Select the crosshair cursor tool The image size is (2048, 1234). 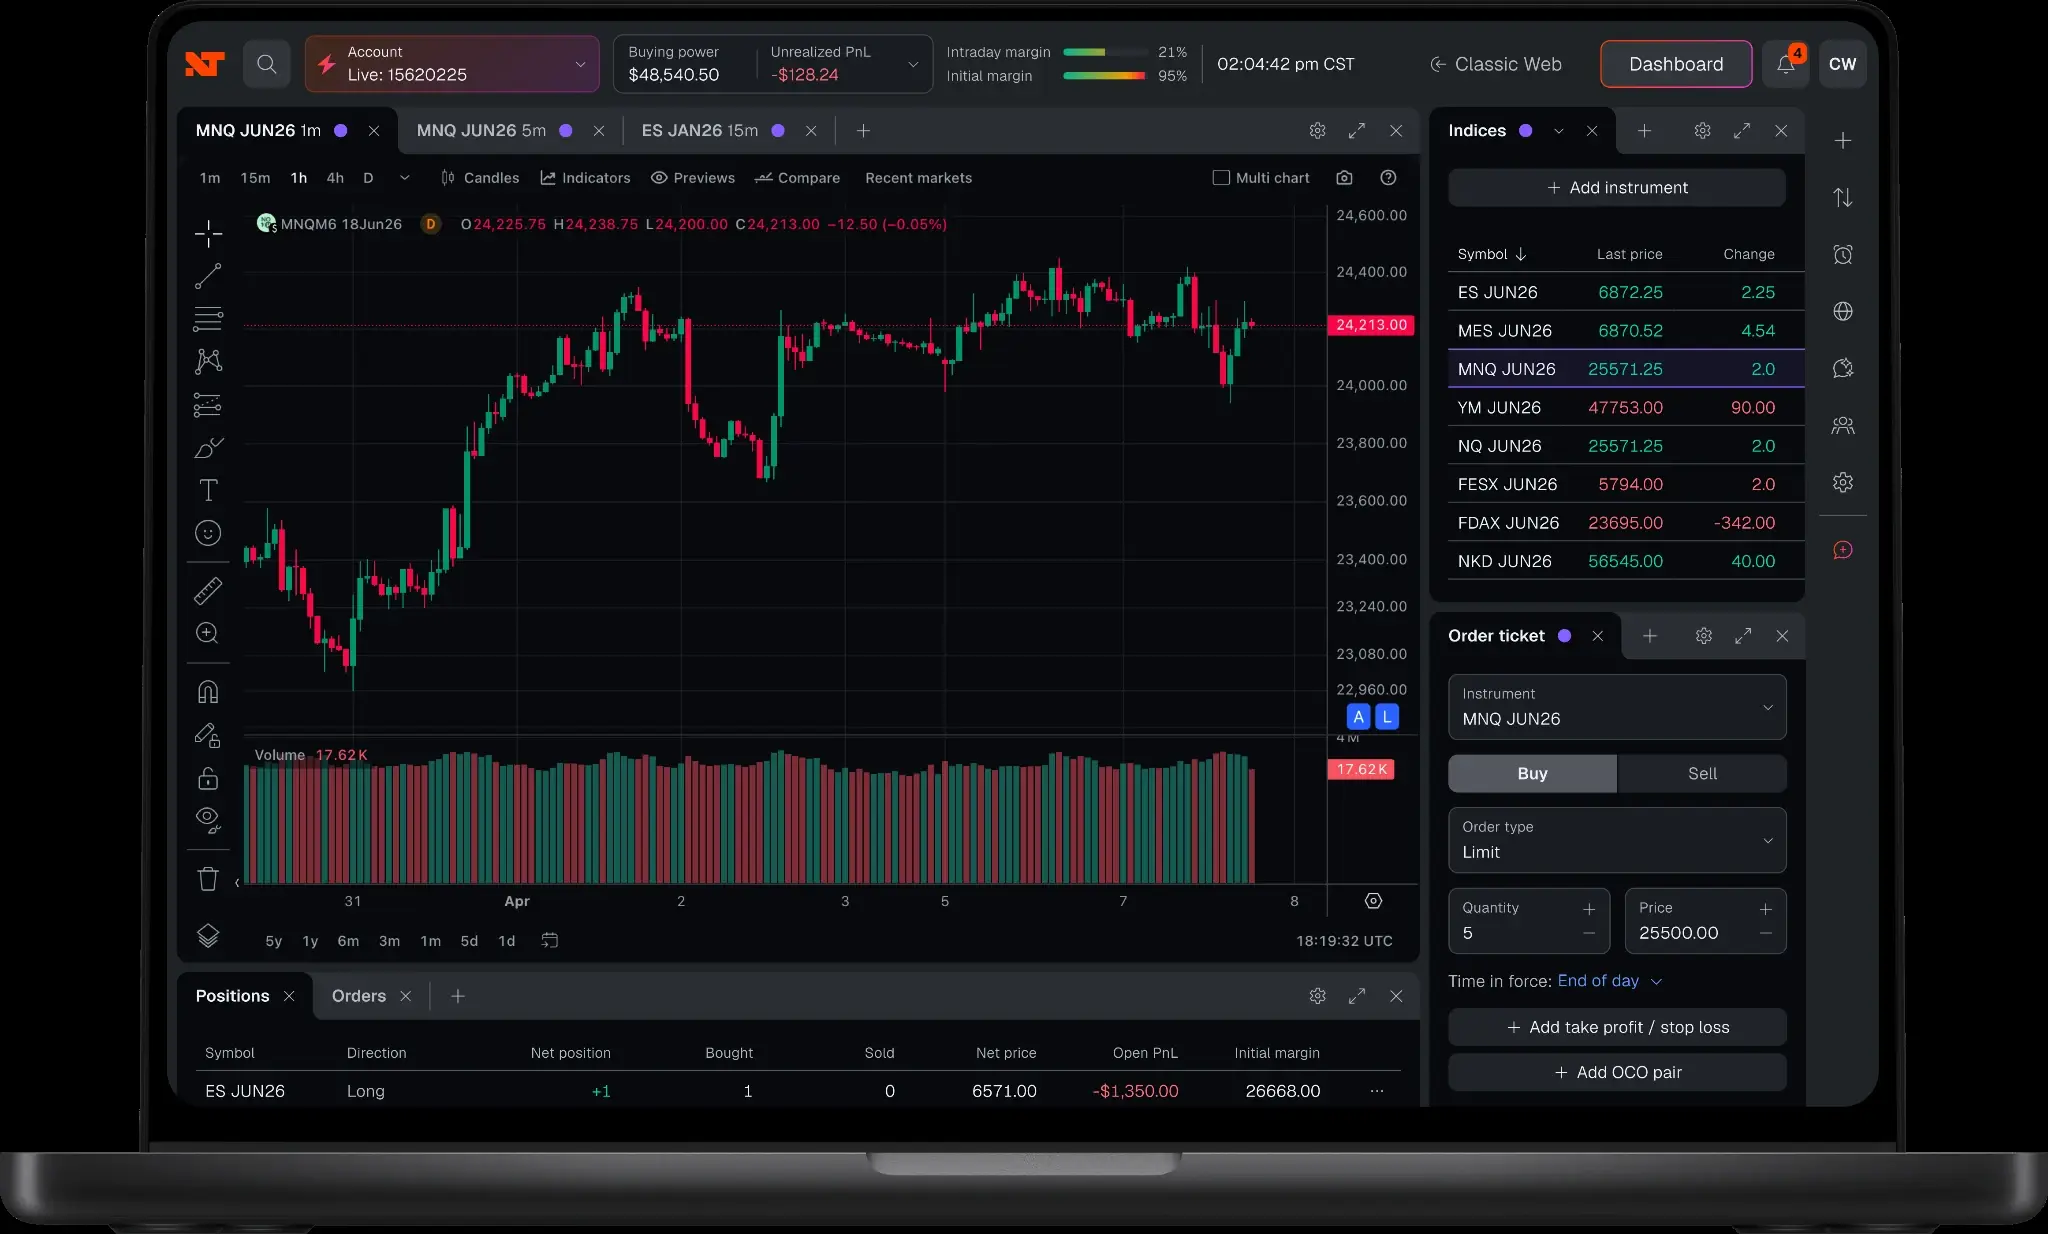208,234
